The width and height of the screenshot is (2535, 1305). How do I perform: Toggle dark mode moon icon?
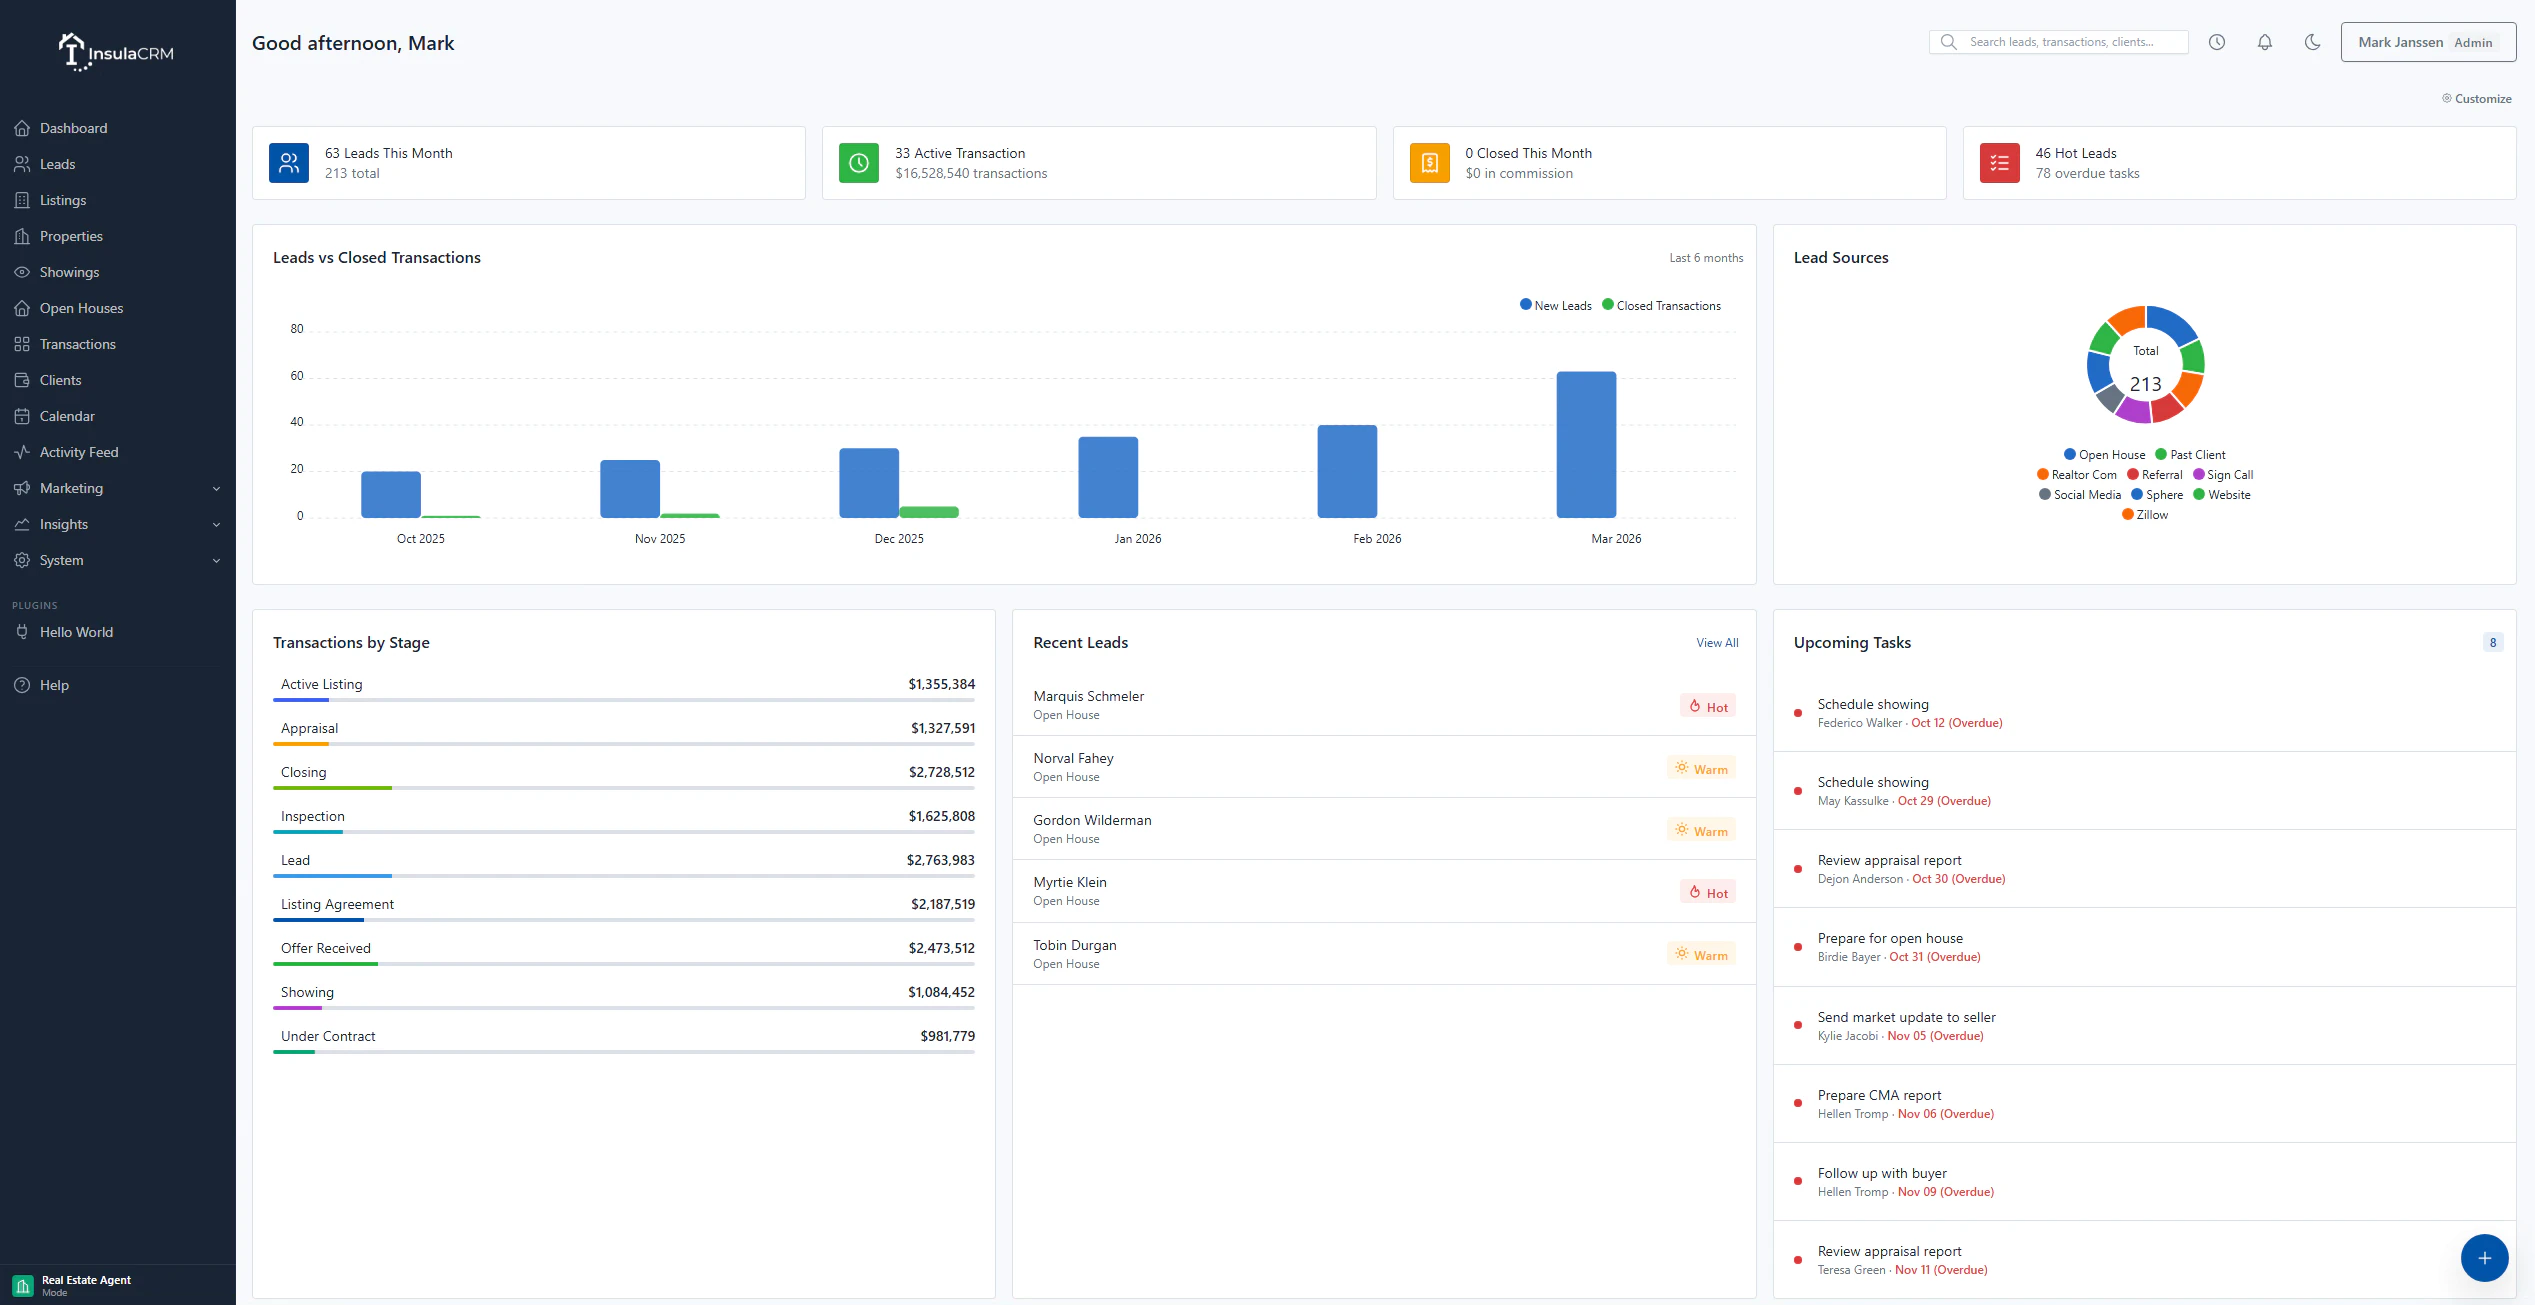2312,42
